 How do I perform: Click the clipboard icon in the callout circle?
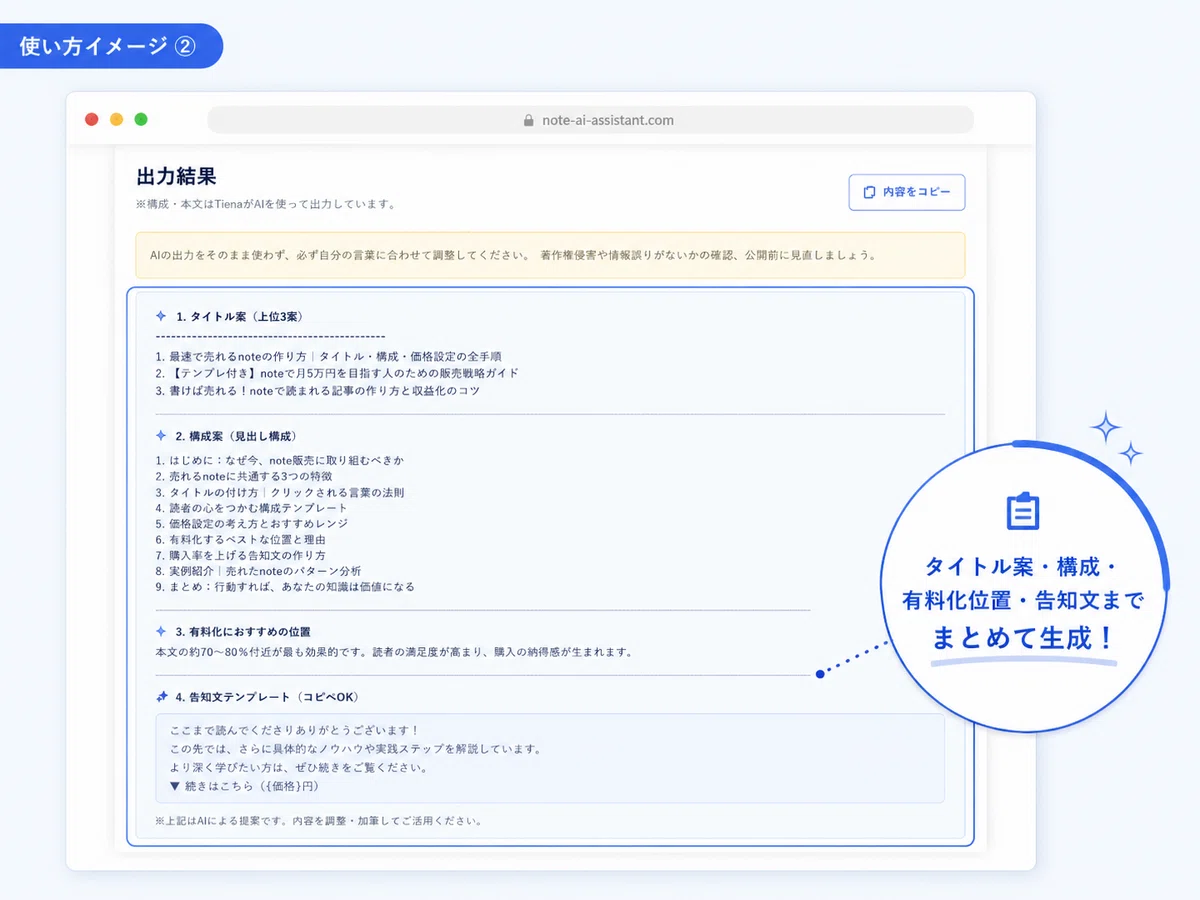tap(1023, 511)
